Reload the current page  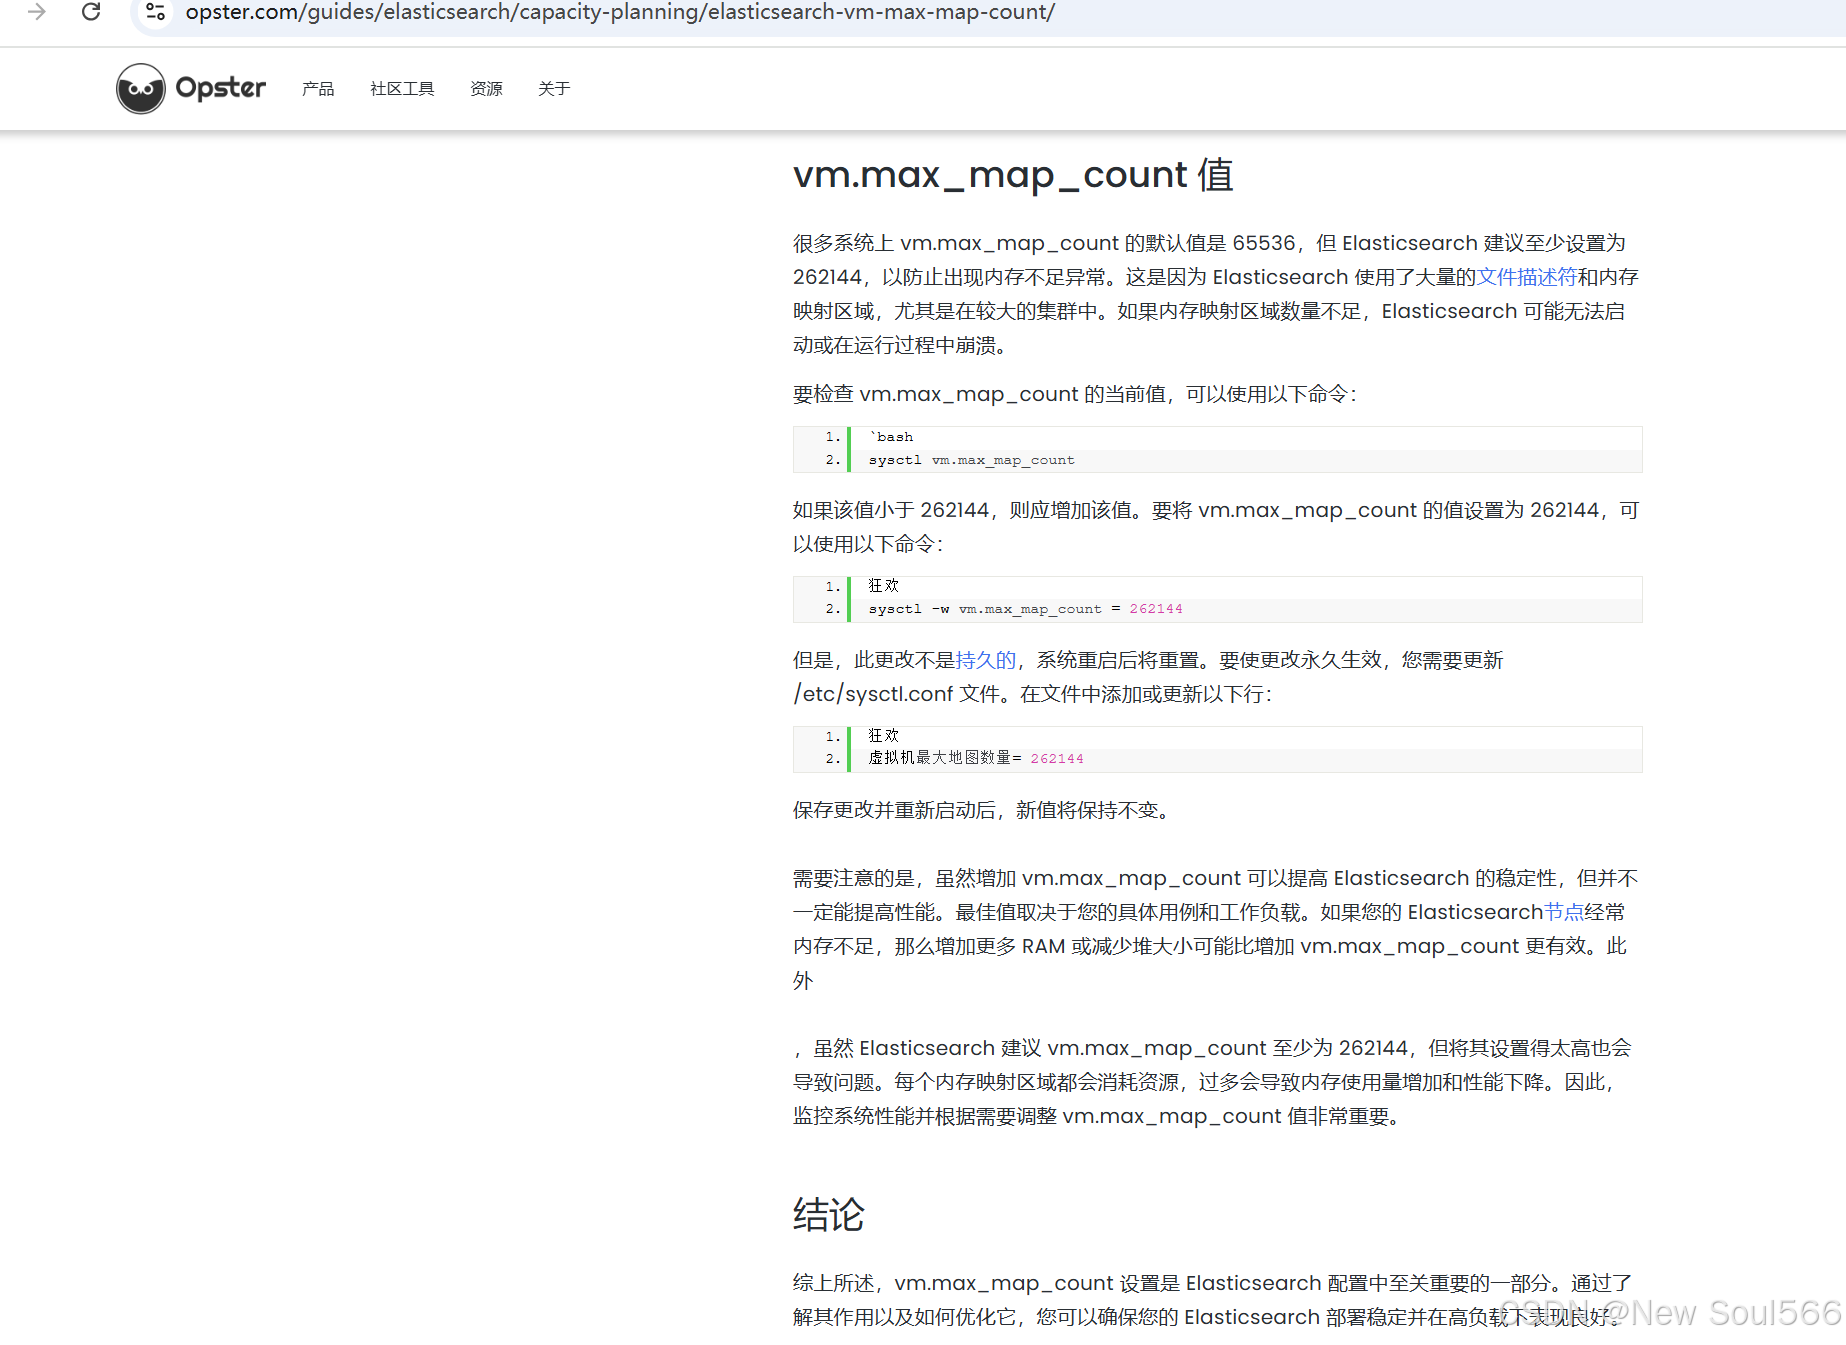91,13
